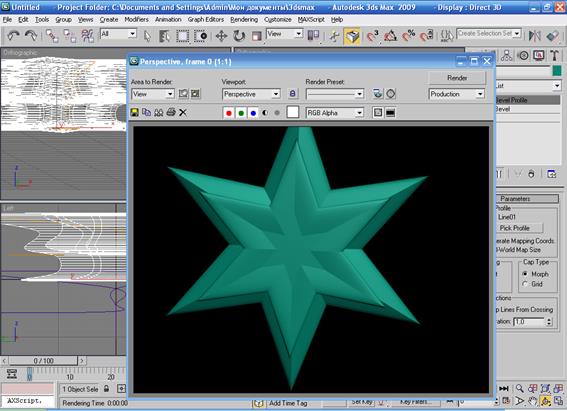The height and width of the screenshot is (411, 567).
Task: Click the Render button
Action: point(457,78)
